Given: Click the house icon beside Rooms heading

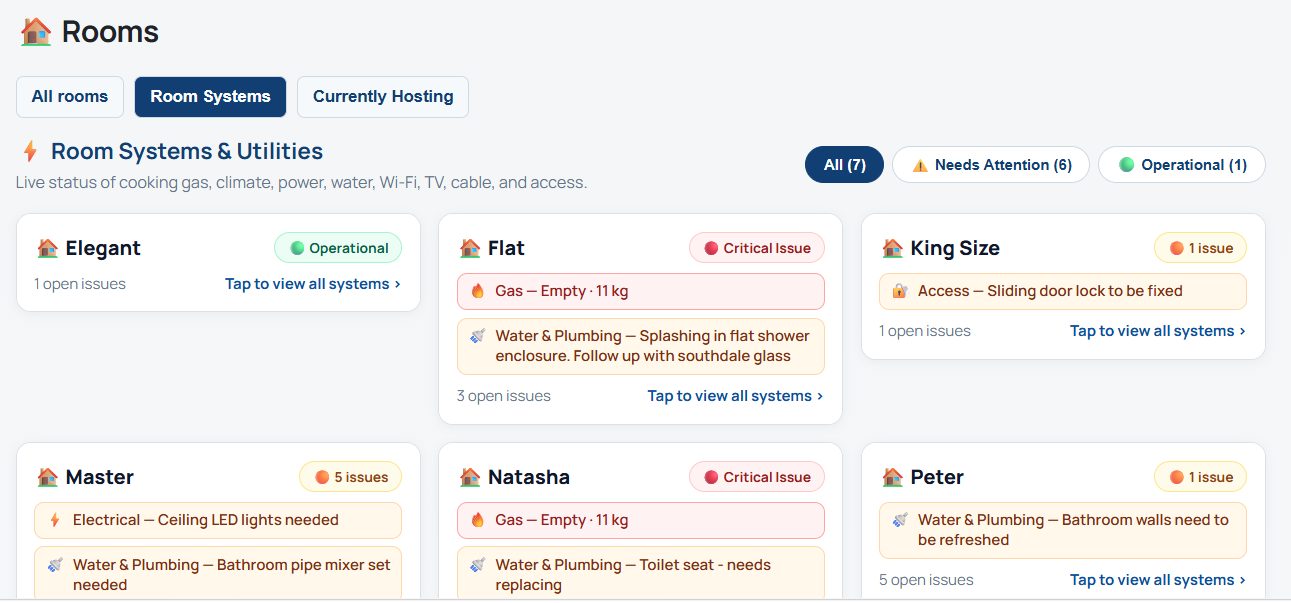Looking at the screenshot, I should (36, 31).
